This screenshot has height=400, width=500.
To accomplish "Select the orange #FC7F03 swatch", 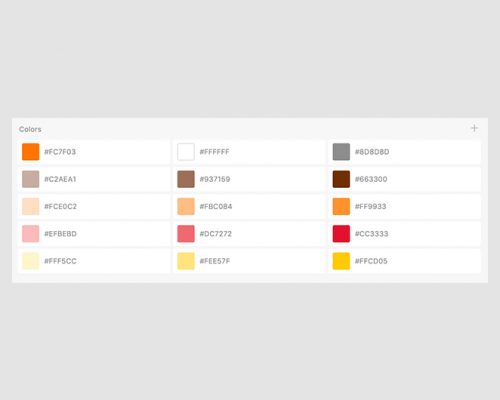I will [x=31, y=152].
